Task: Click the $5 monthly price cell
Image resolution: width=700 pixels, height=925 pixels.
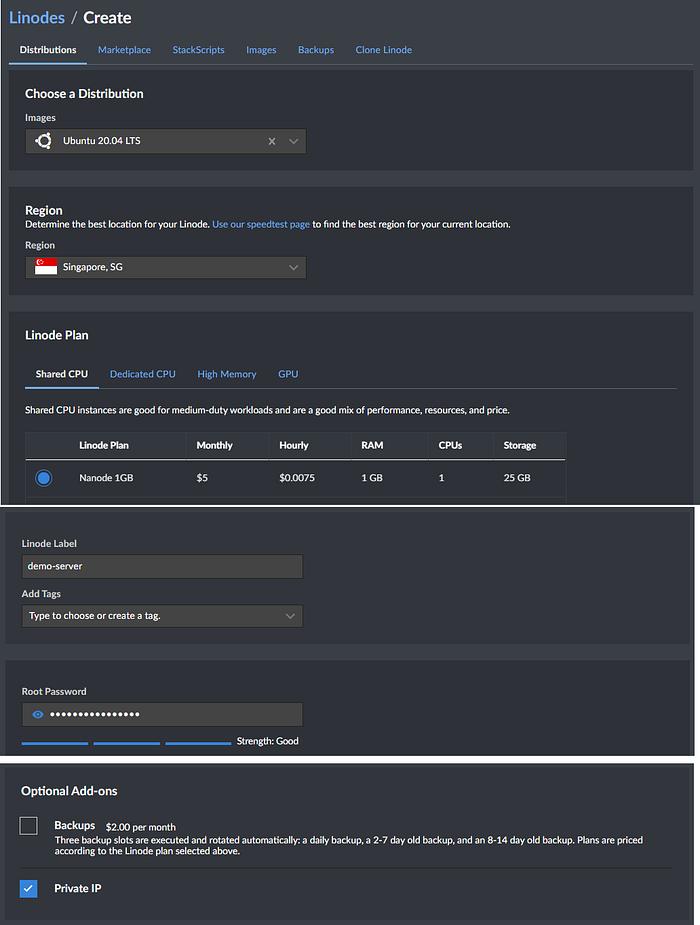Action: tap(202, 478)
